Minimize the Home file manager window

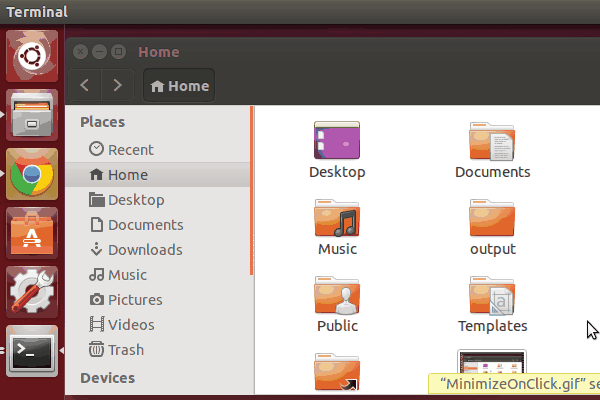coord(99,52)
